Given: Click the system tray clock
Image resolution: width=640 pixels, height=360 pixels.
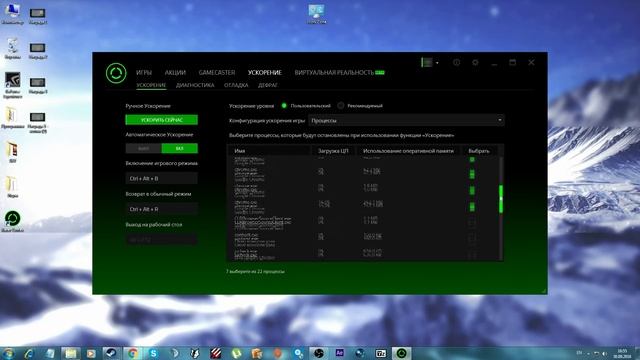Looking at the screenshot, I should [622, 353].
